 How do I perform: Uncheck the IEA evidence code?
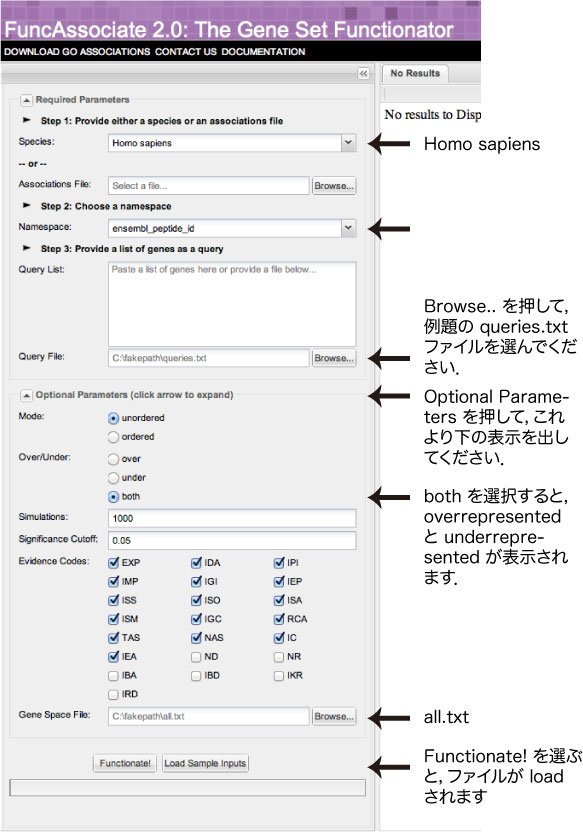(x=113, y=657)
